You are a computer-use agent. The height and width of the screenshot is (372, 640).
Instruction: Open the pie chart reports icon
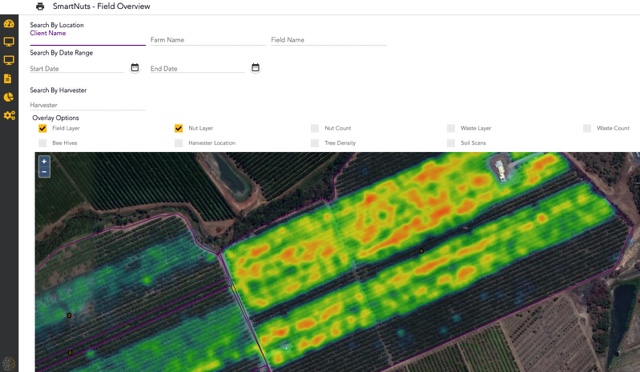point(9,97)
